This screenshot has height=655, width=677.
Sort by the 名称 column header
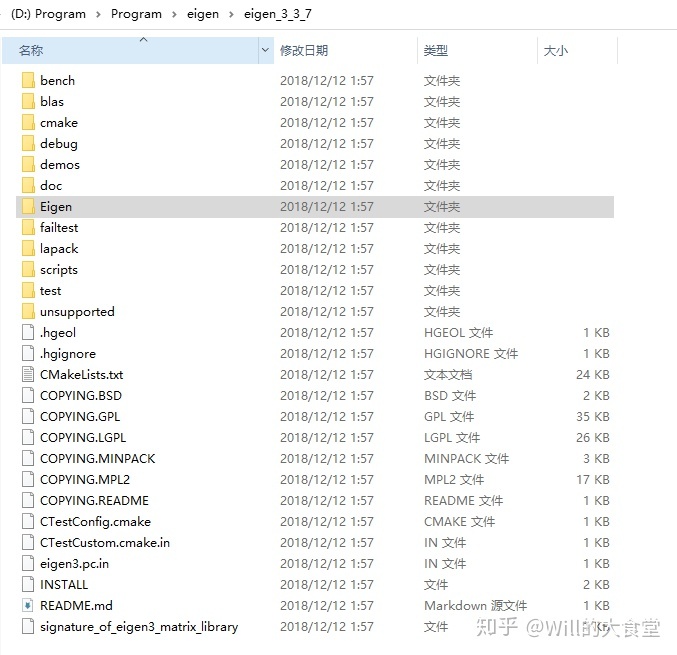(130, 50)
